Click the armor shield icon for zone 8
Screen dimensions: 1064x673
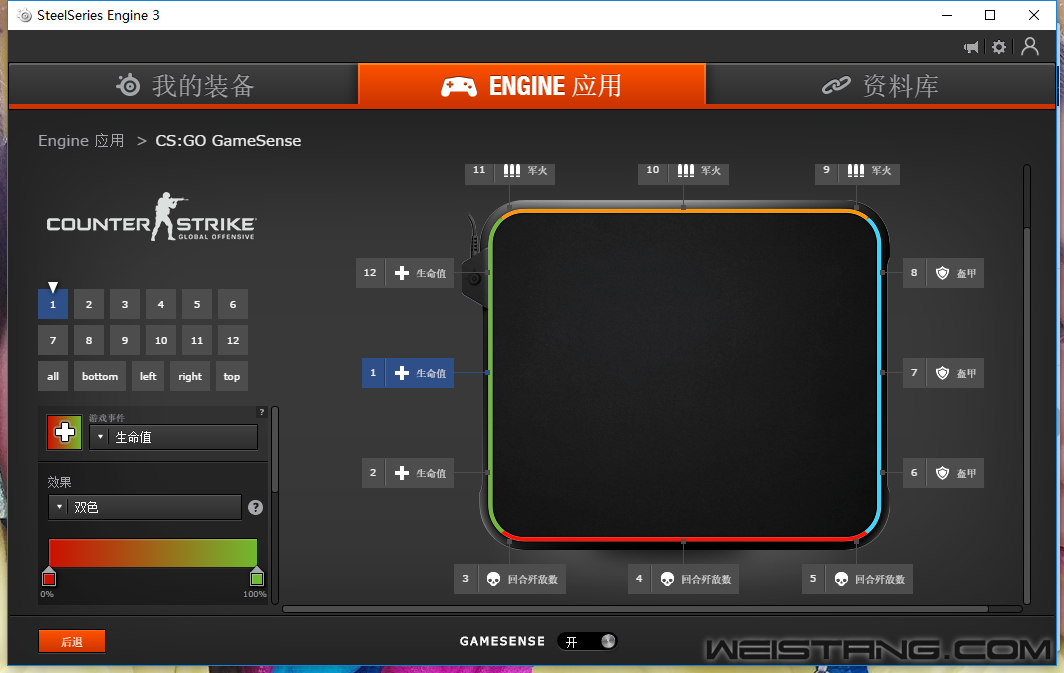pyautogui.click(x=943, y=273)
